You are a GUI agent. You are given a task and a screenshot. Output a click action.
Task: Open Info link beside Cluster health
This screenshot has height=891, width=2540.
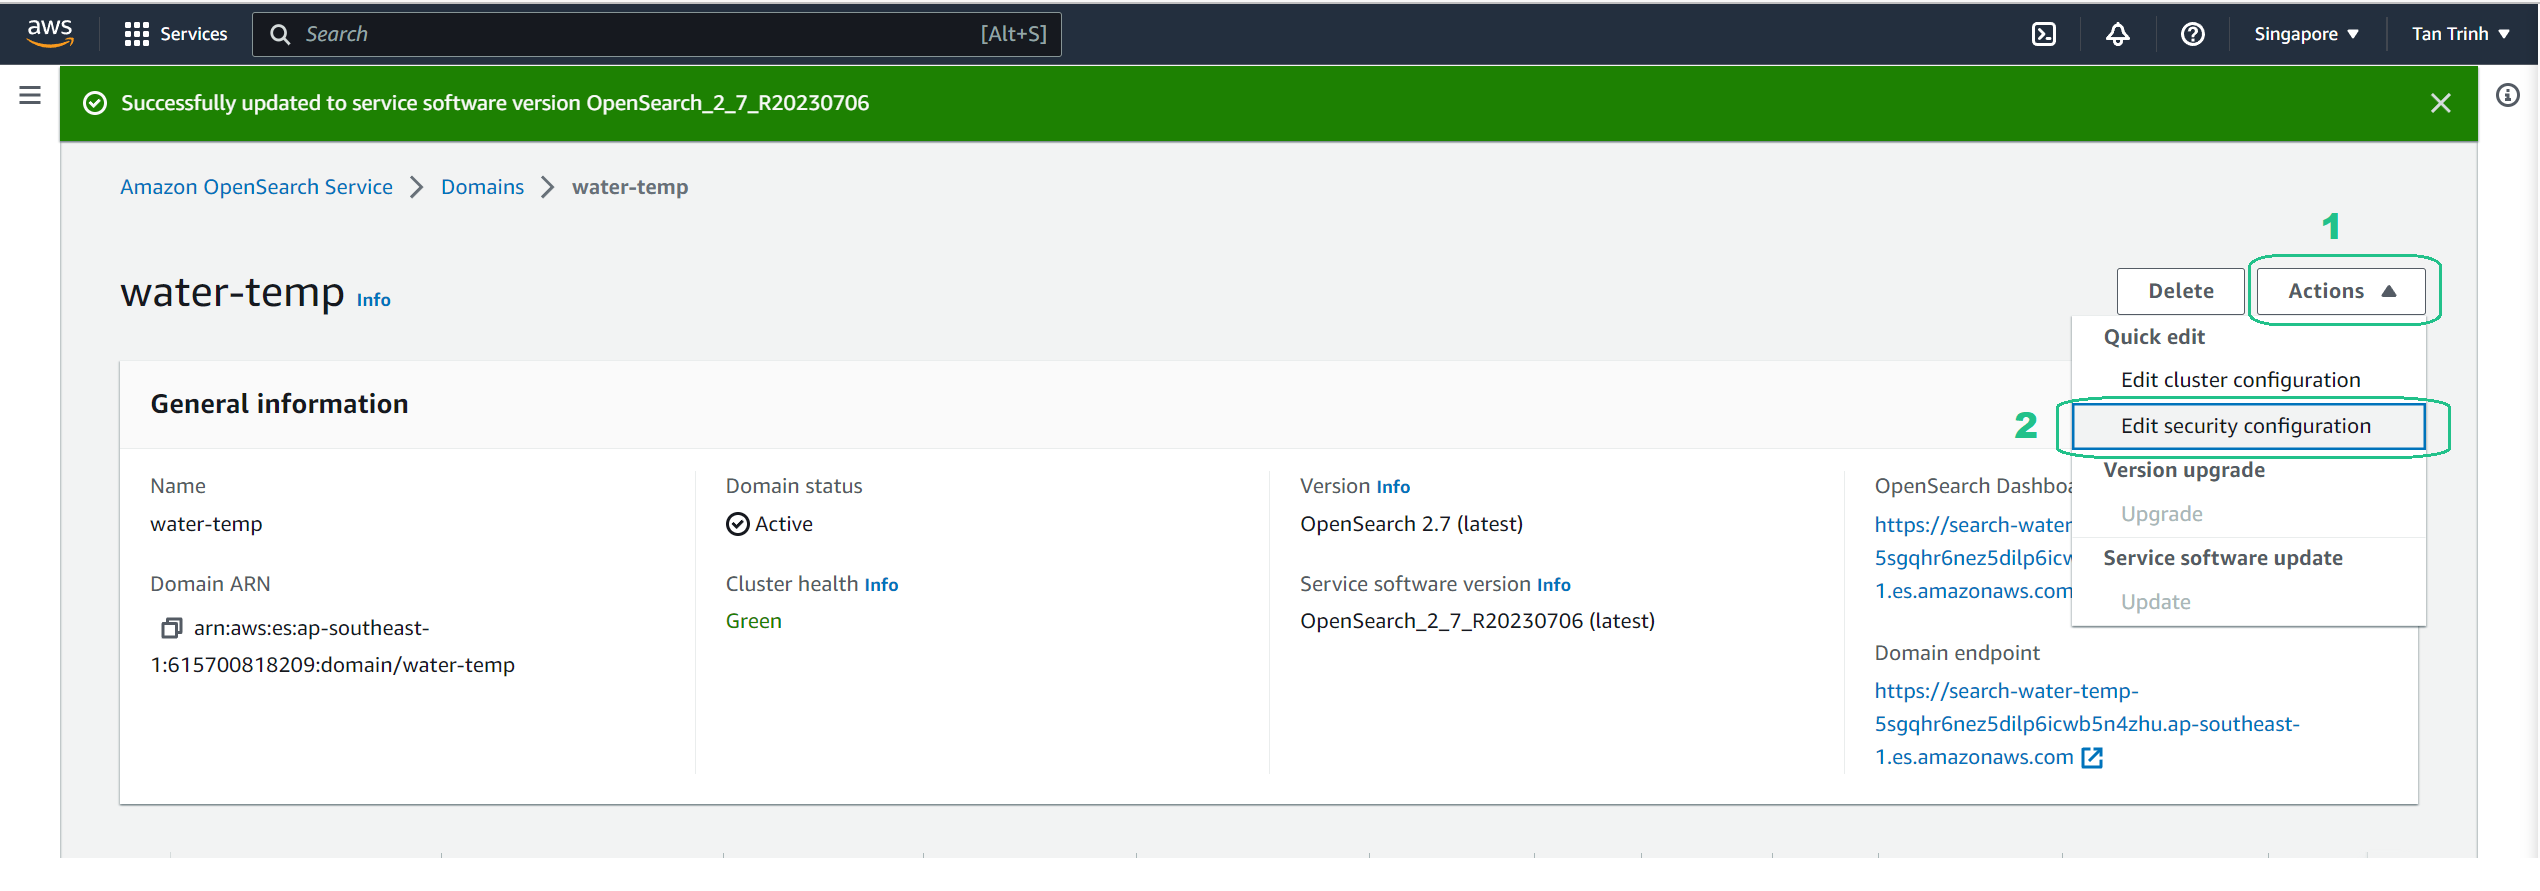881,585
